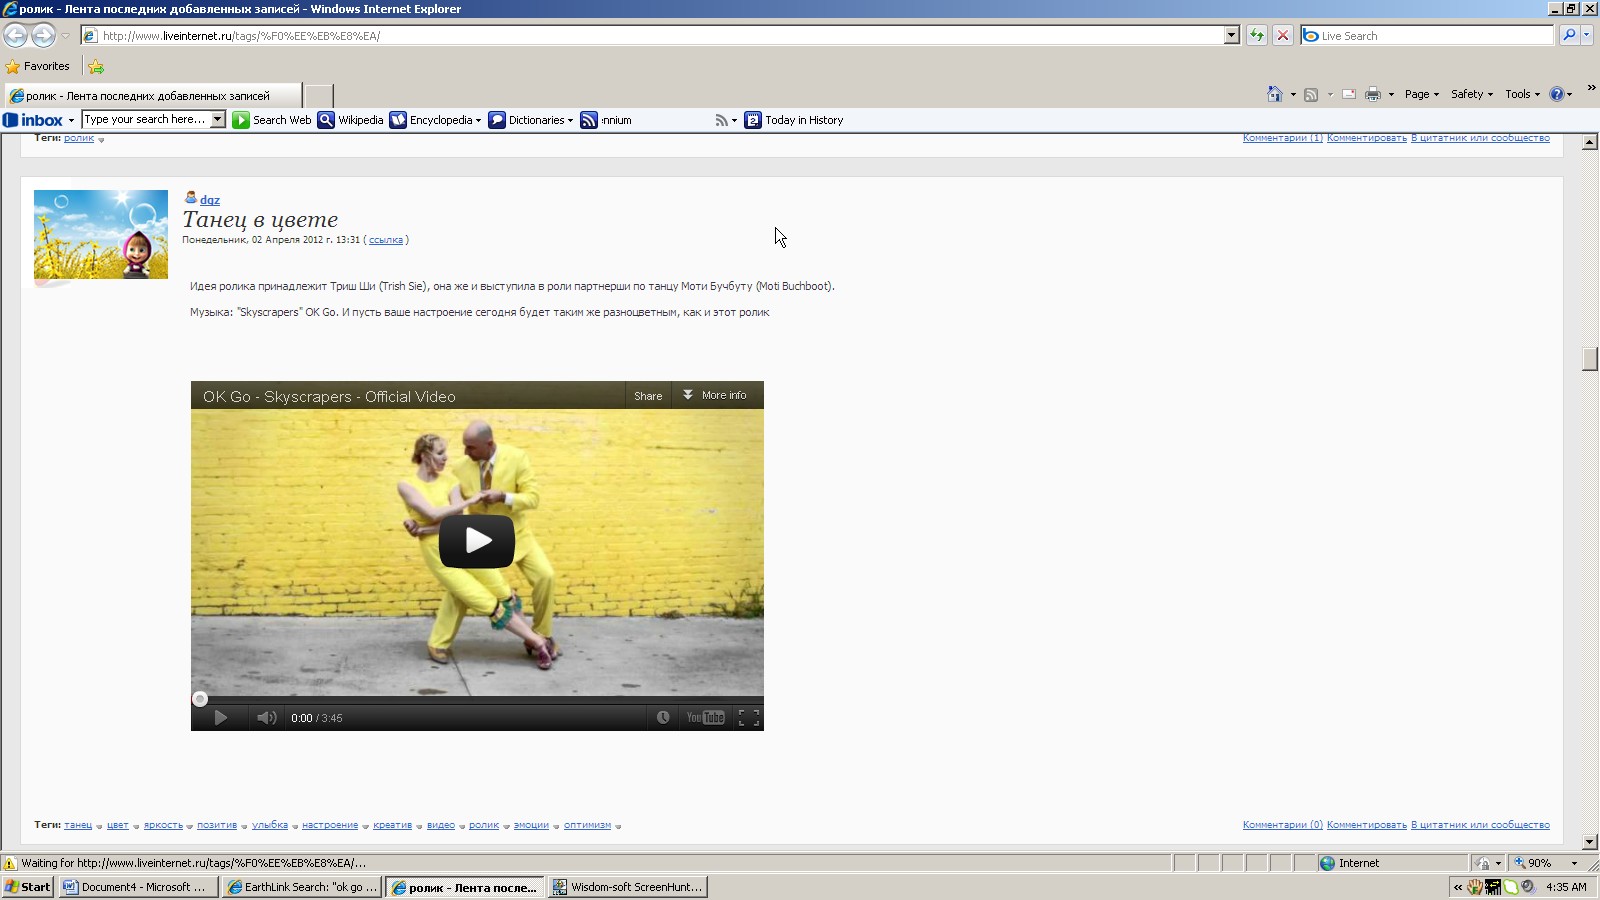
Task: Expand the Encyclopedia toolbar dropdown
Action: [x=478, y=120]
